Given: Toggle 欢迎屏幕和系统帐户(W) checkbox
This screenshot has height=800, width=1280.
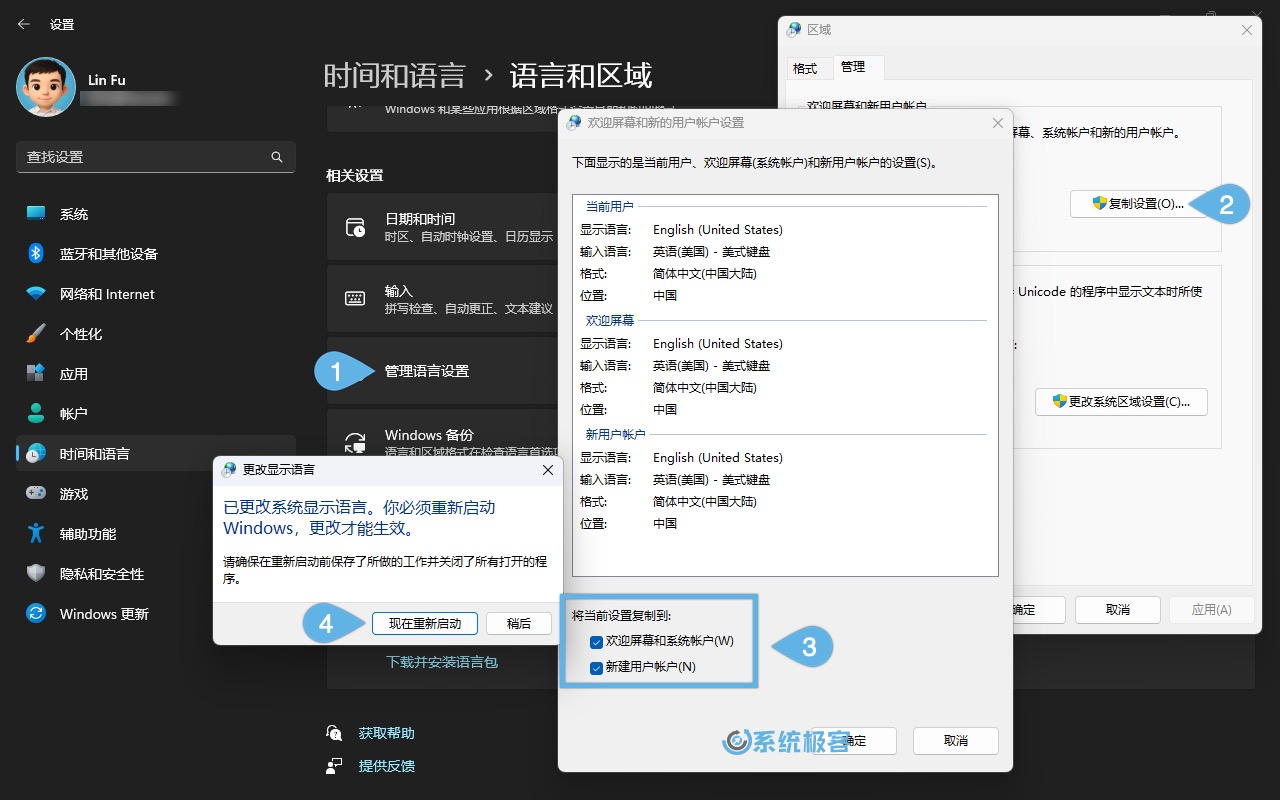Looking at the screenshot, I should pos(597,641).
